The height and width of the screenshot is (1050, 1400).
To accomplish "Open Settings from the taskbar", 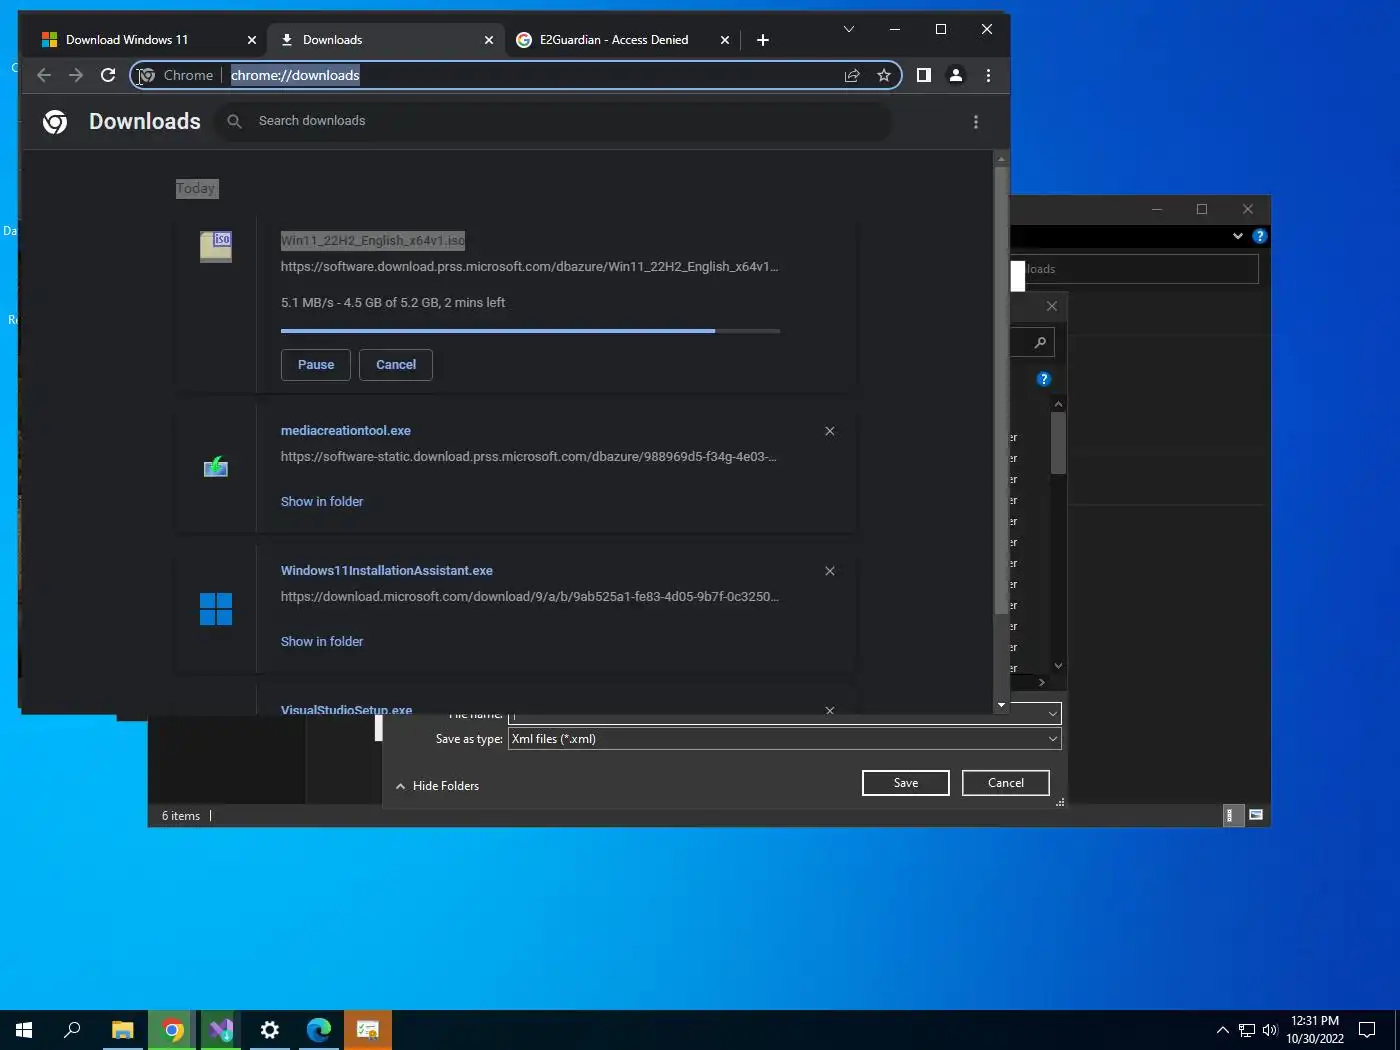I will click(270, 1030).
